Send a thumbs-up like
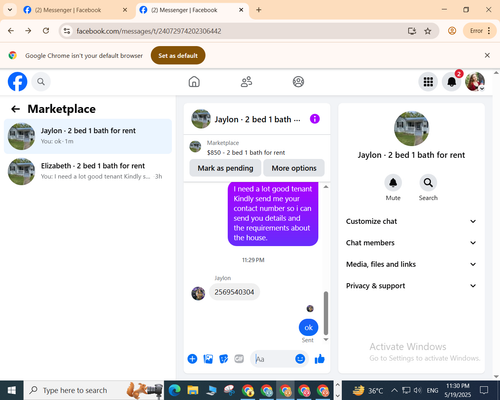This screenshot has height=400, width=500. point(320,359)
